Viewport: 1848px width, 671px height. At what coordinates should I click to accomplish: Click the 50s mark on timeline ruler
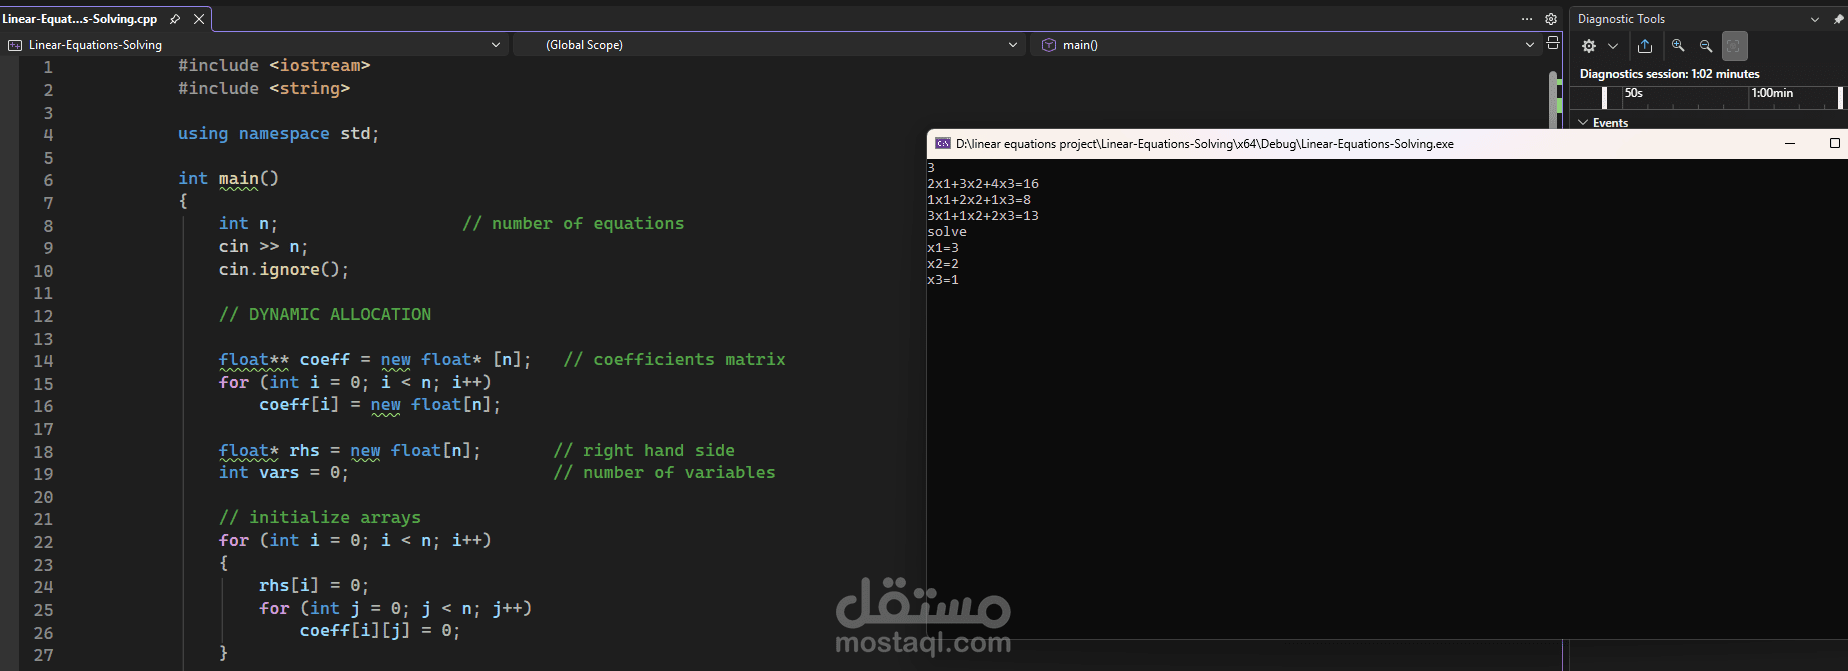point(1634,93)
